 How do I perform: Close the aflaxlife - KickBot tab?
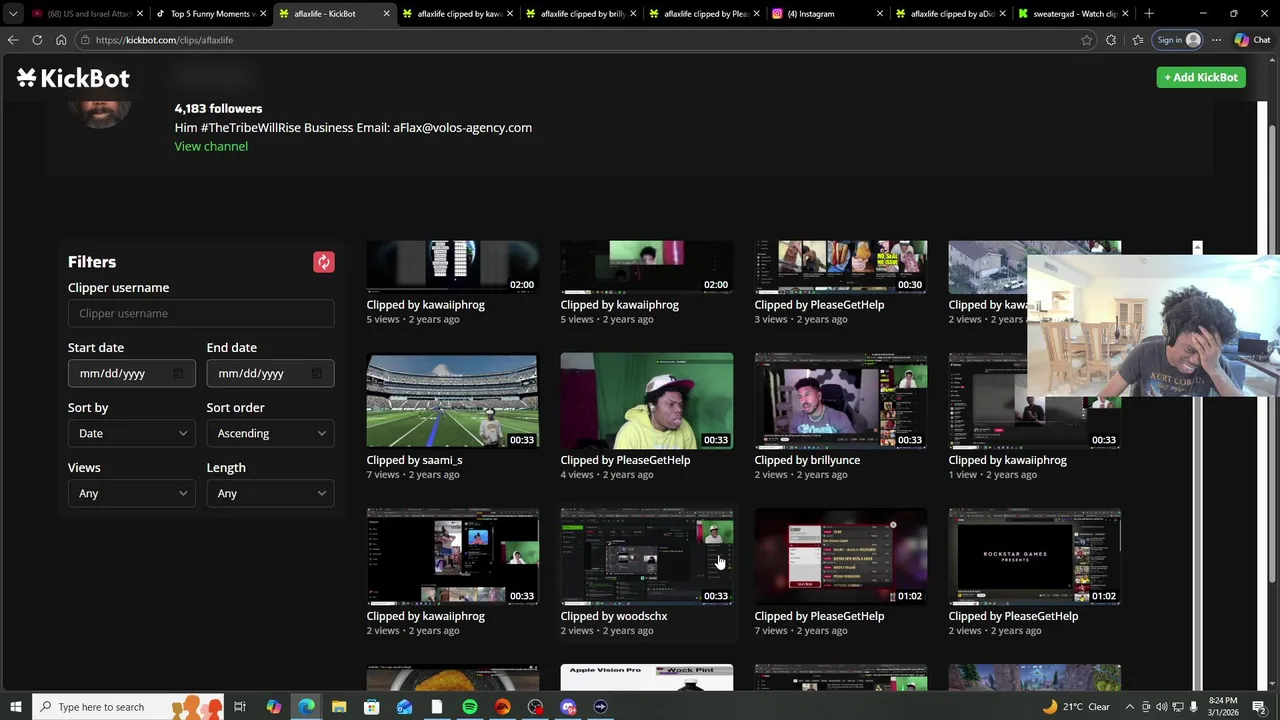click(386, 14)
